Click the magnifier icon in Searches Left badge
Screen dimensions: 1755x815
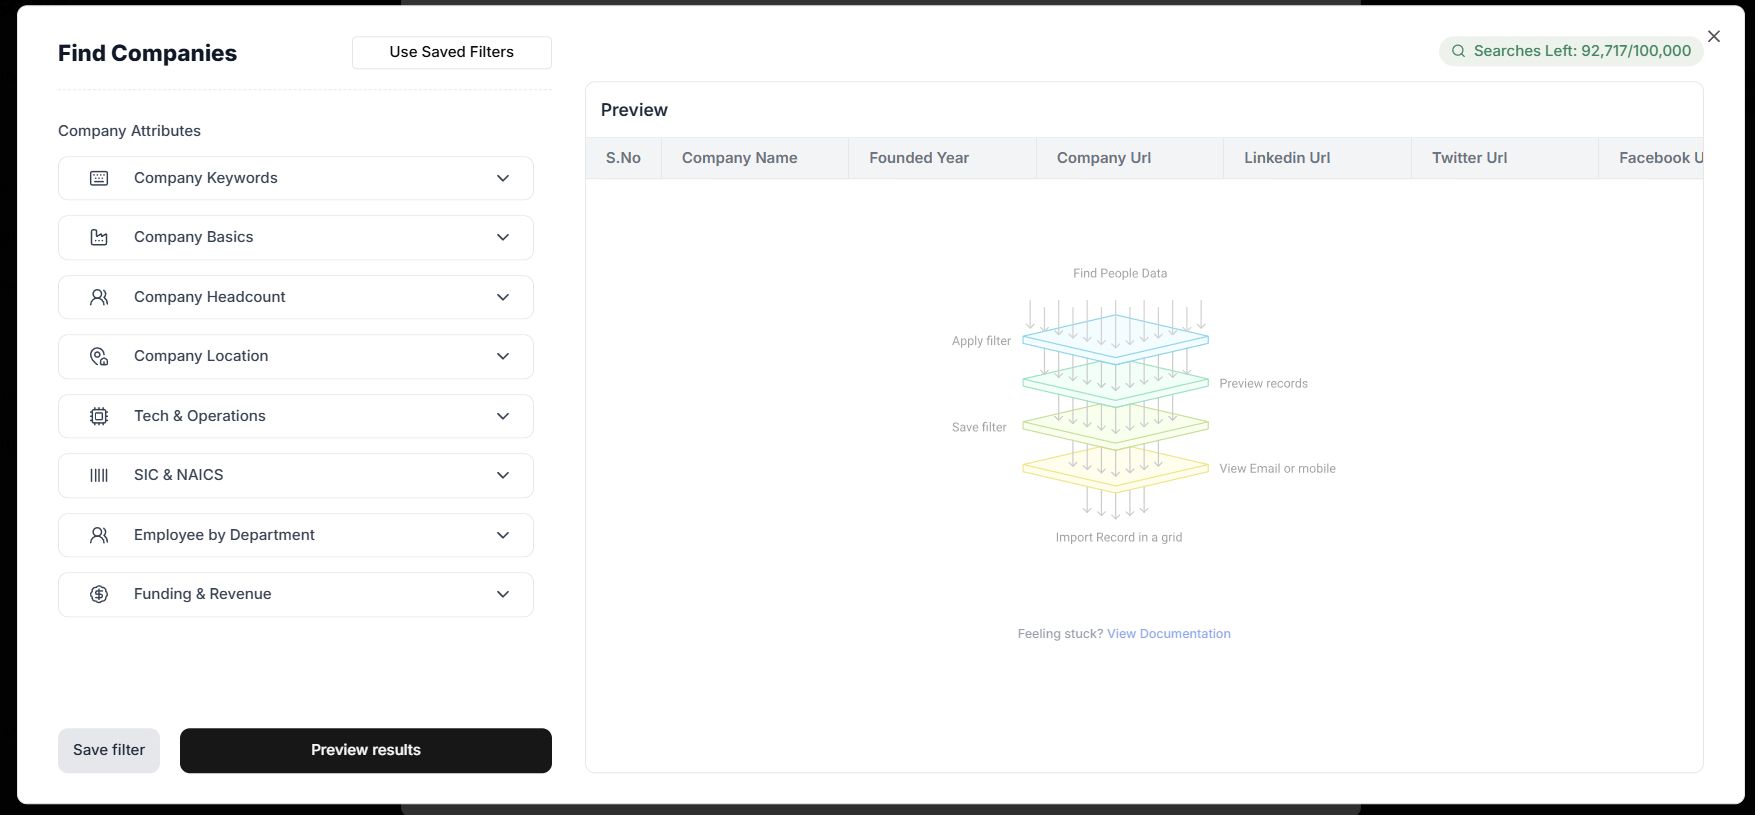click(1458, 51)
